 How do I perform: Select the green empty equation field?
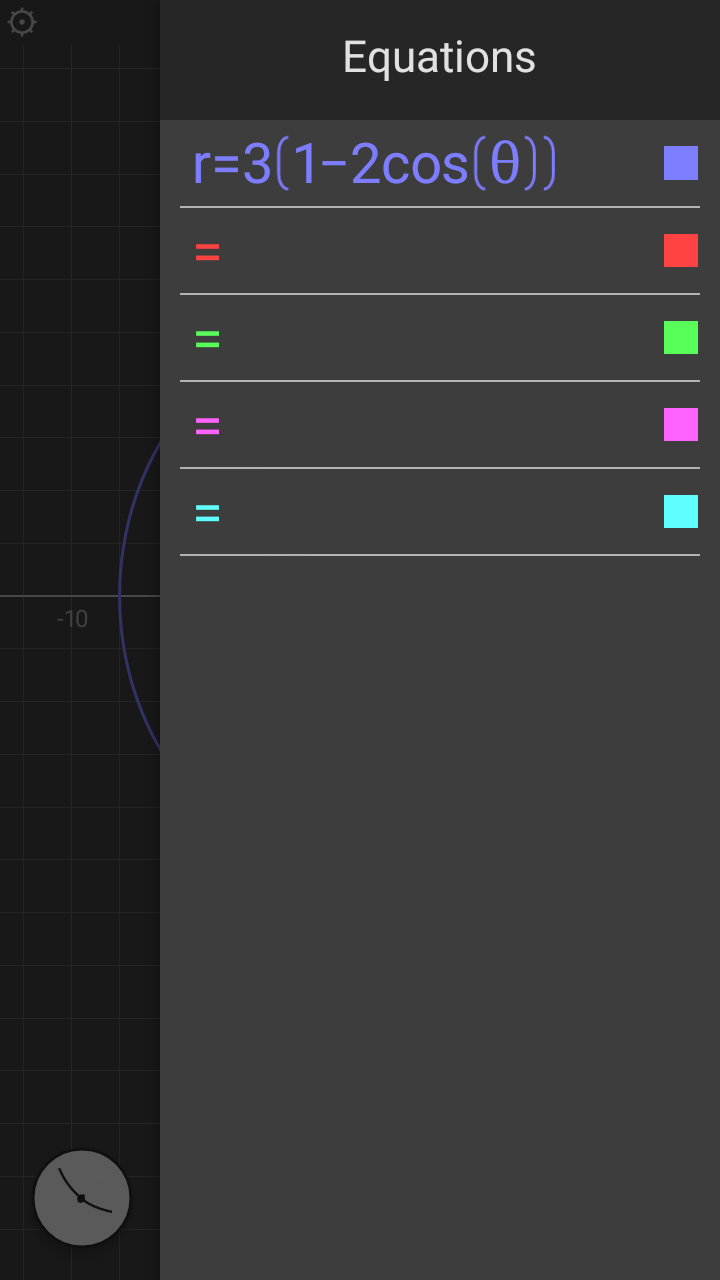click(420, 338)
